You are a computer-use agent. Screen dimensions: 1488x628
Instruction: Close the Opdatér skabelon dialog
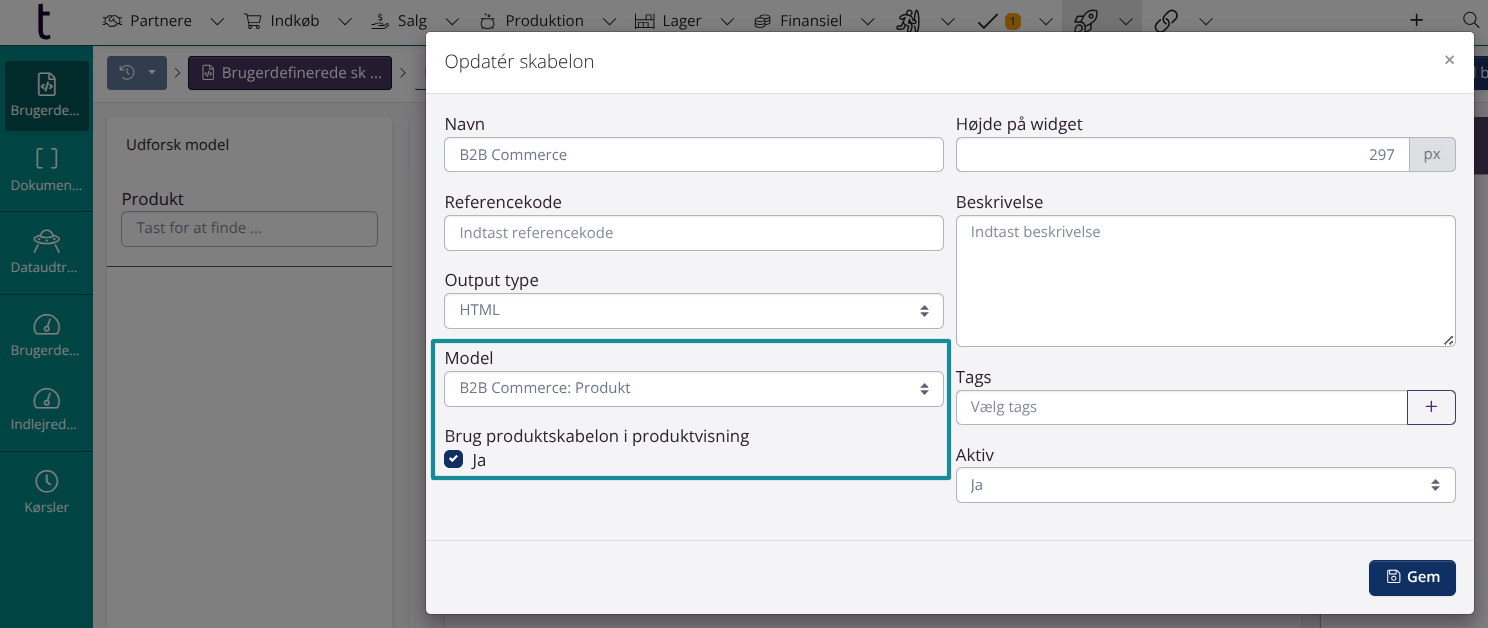tap(1449, 60)
